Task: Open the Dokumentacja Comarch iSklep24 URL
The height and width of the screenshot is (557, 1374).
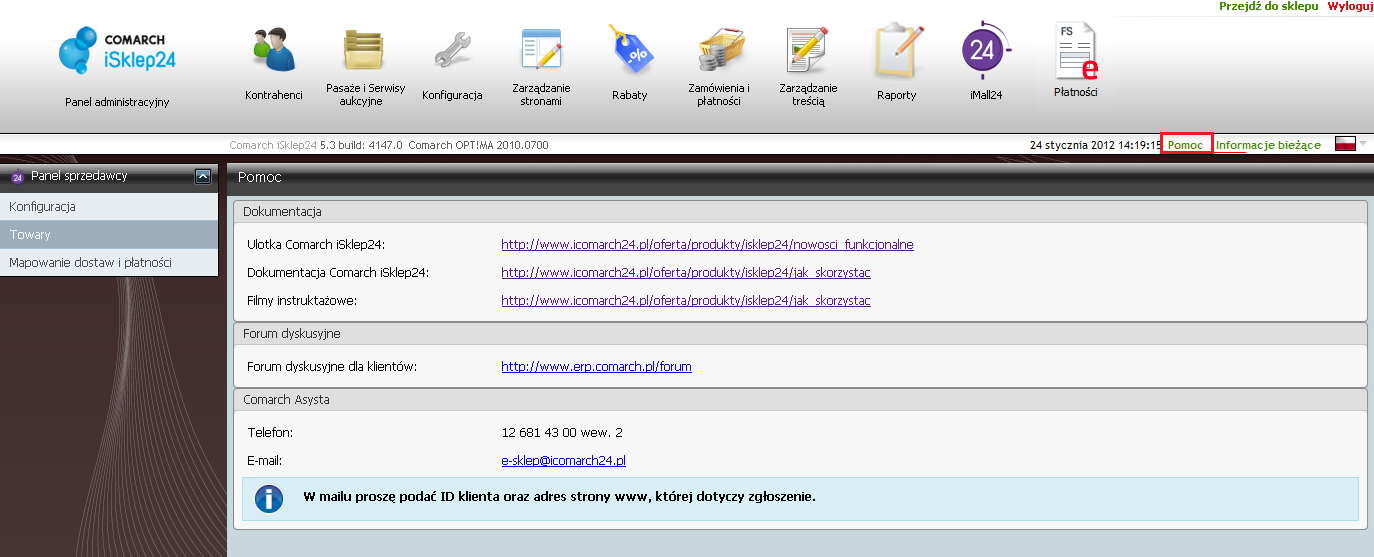Action: point(686,273)
